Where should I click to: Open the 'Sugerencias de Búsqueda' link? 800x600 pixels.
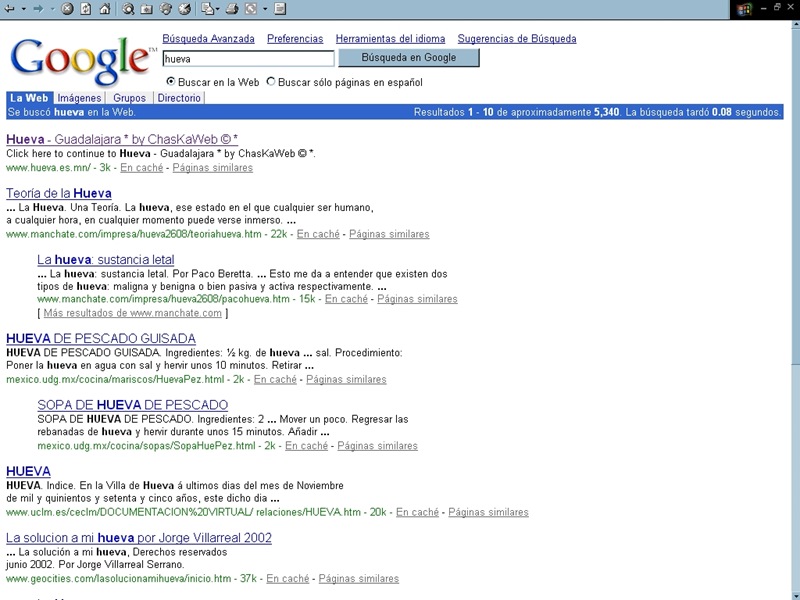(517, 39)
